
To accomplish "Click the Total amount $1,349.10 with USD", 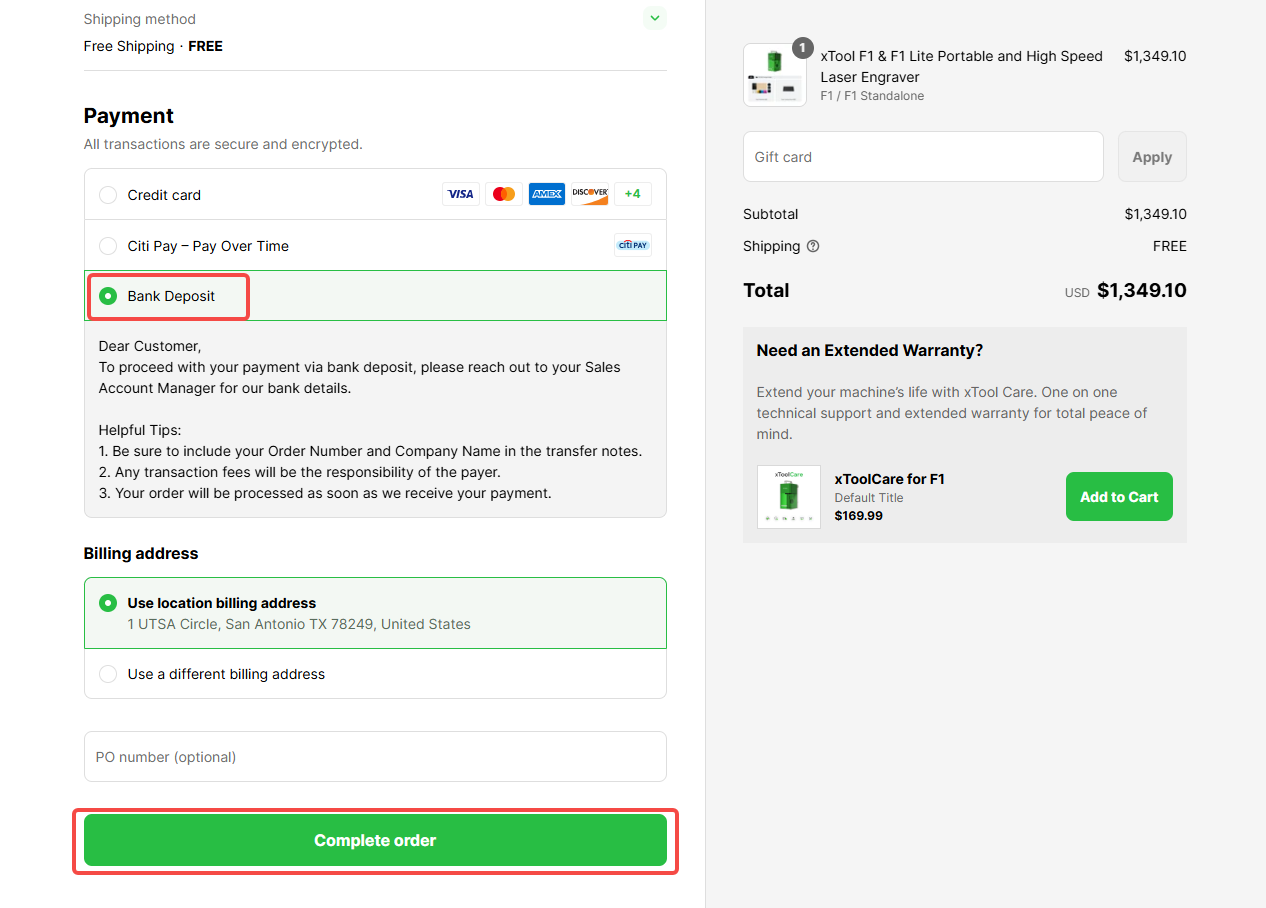I will [1125, 291].
